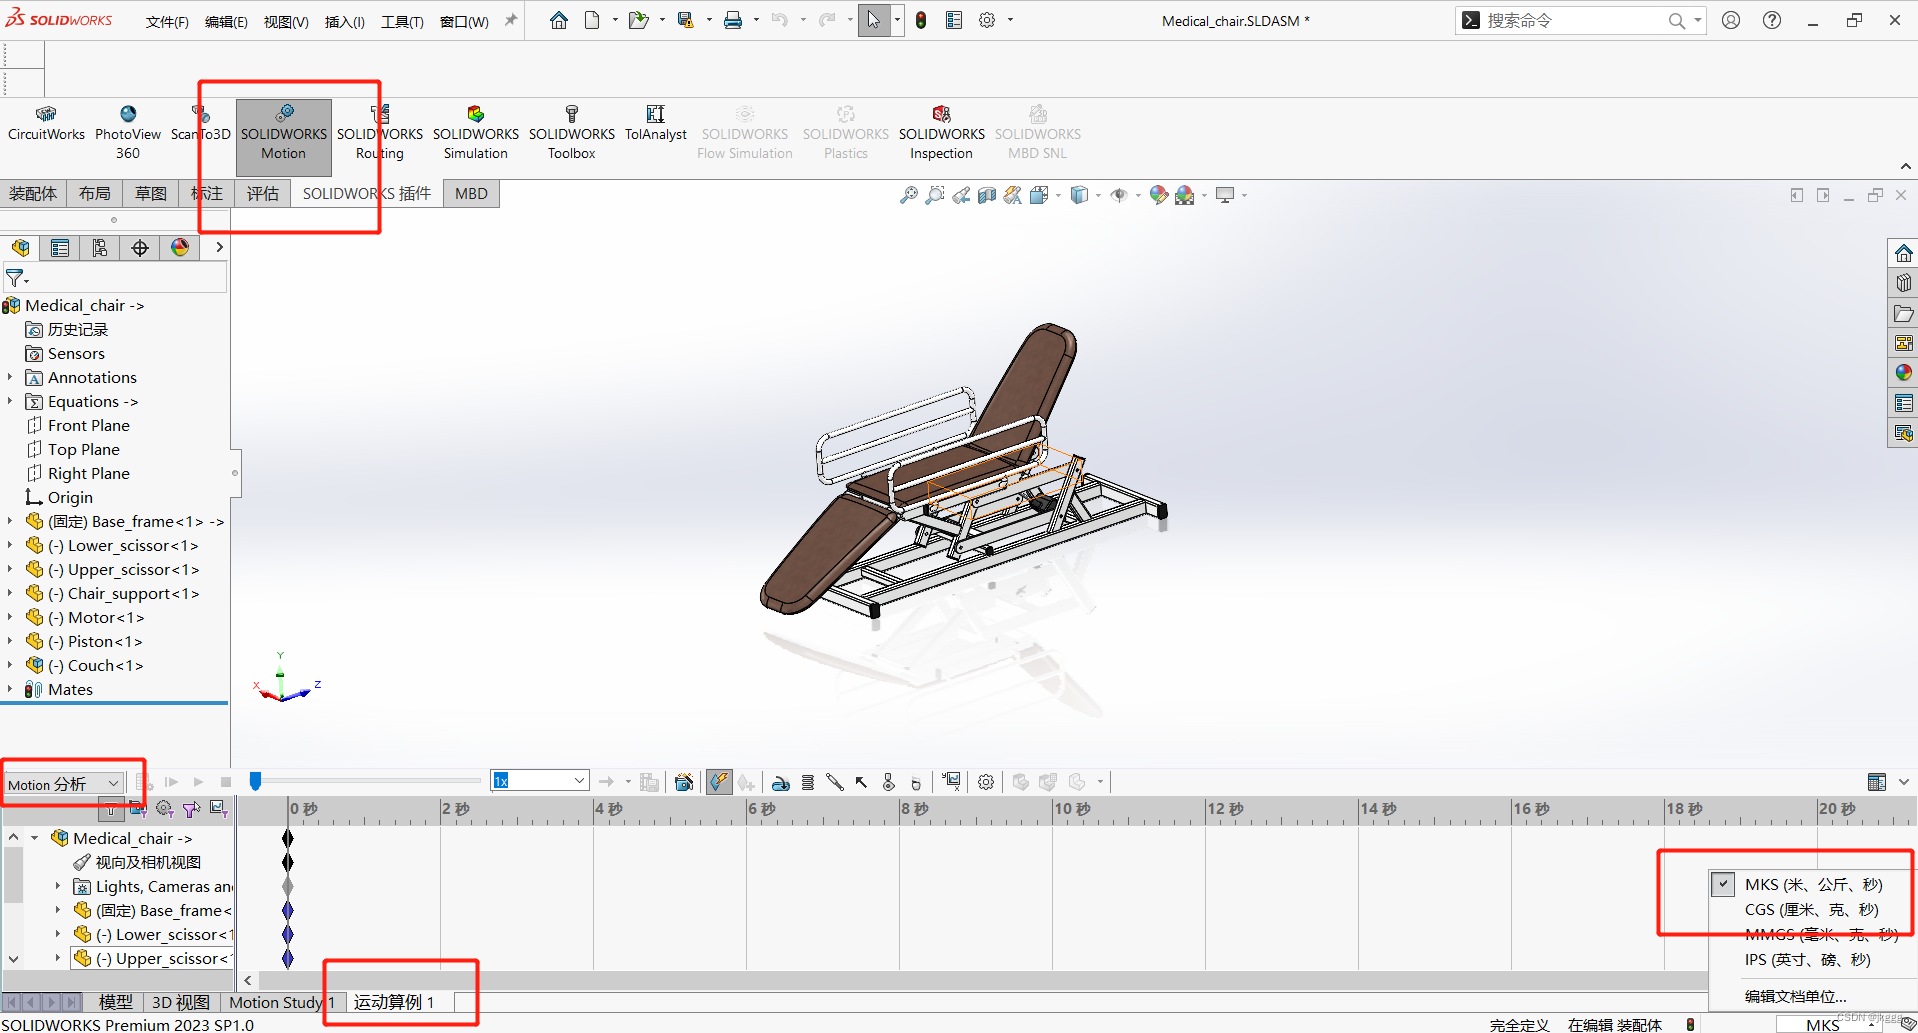Screen dimensions: 1918x1033
Task: Click the Filter Animated icon
Action: click(x=138, y=809)
